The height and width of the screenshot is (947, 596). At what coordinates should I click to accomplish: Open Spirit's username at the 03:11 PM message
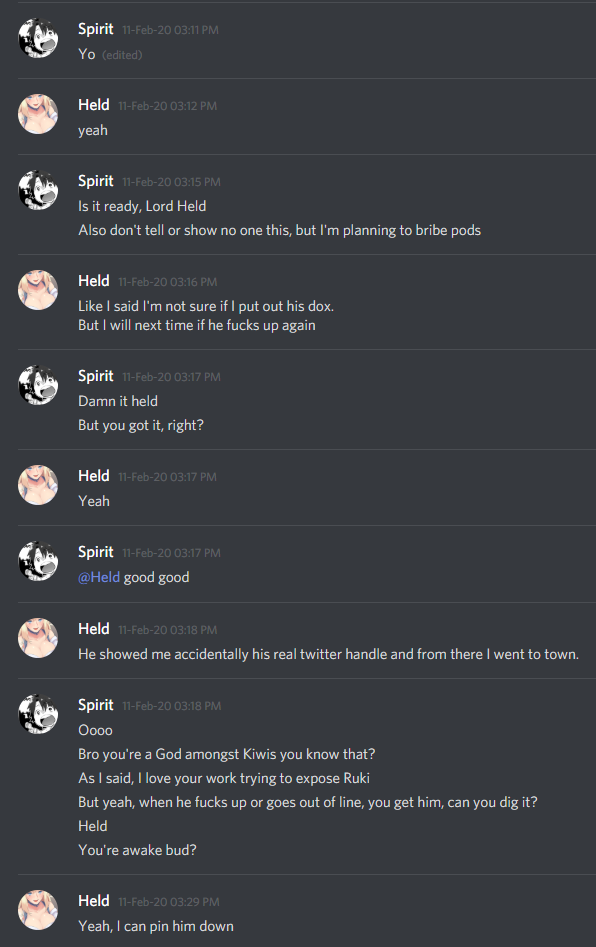click(x=95, y=29)
